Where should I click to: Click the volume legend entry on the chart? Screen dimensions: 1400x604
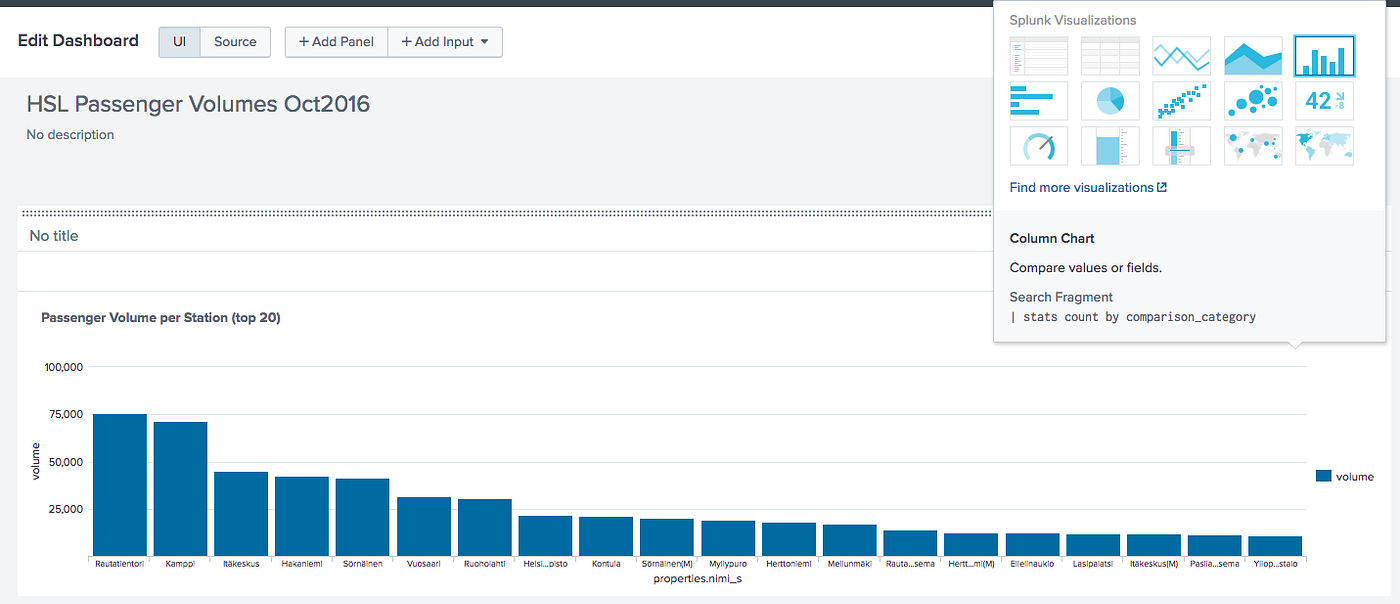tap(1345, 476)
